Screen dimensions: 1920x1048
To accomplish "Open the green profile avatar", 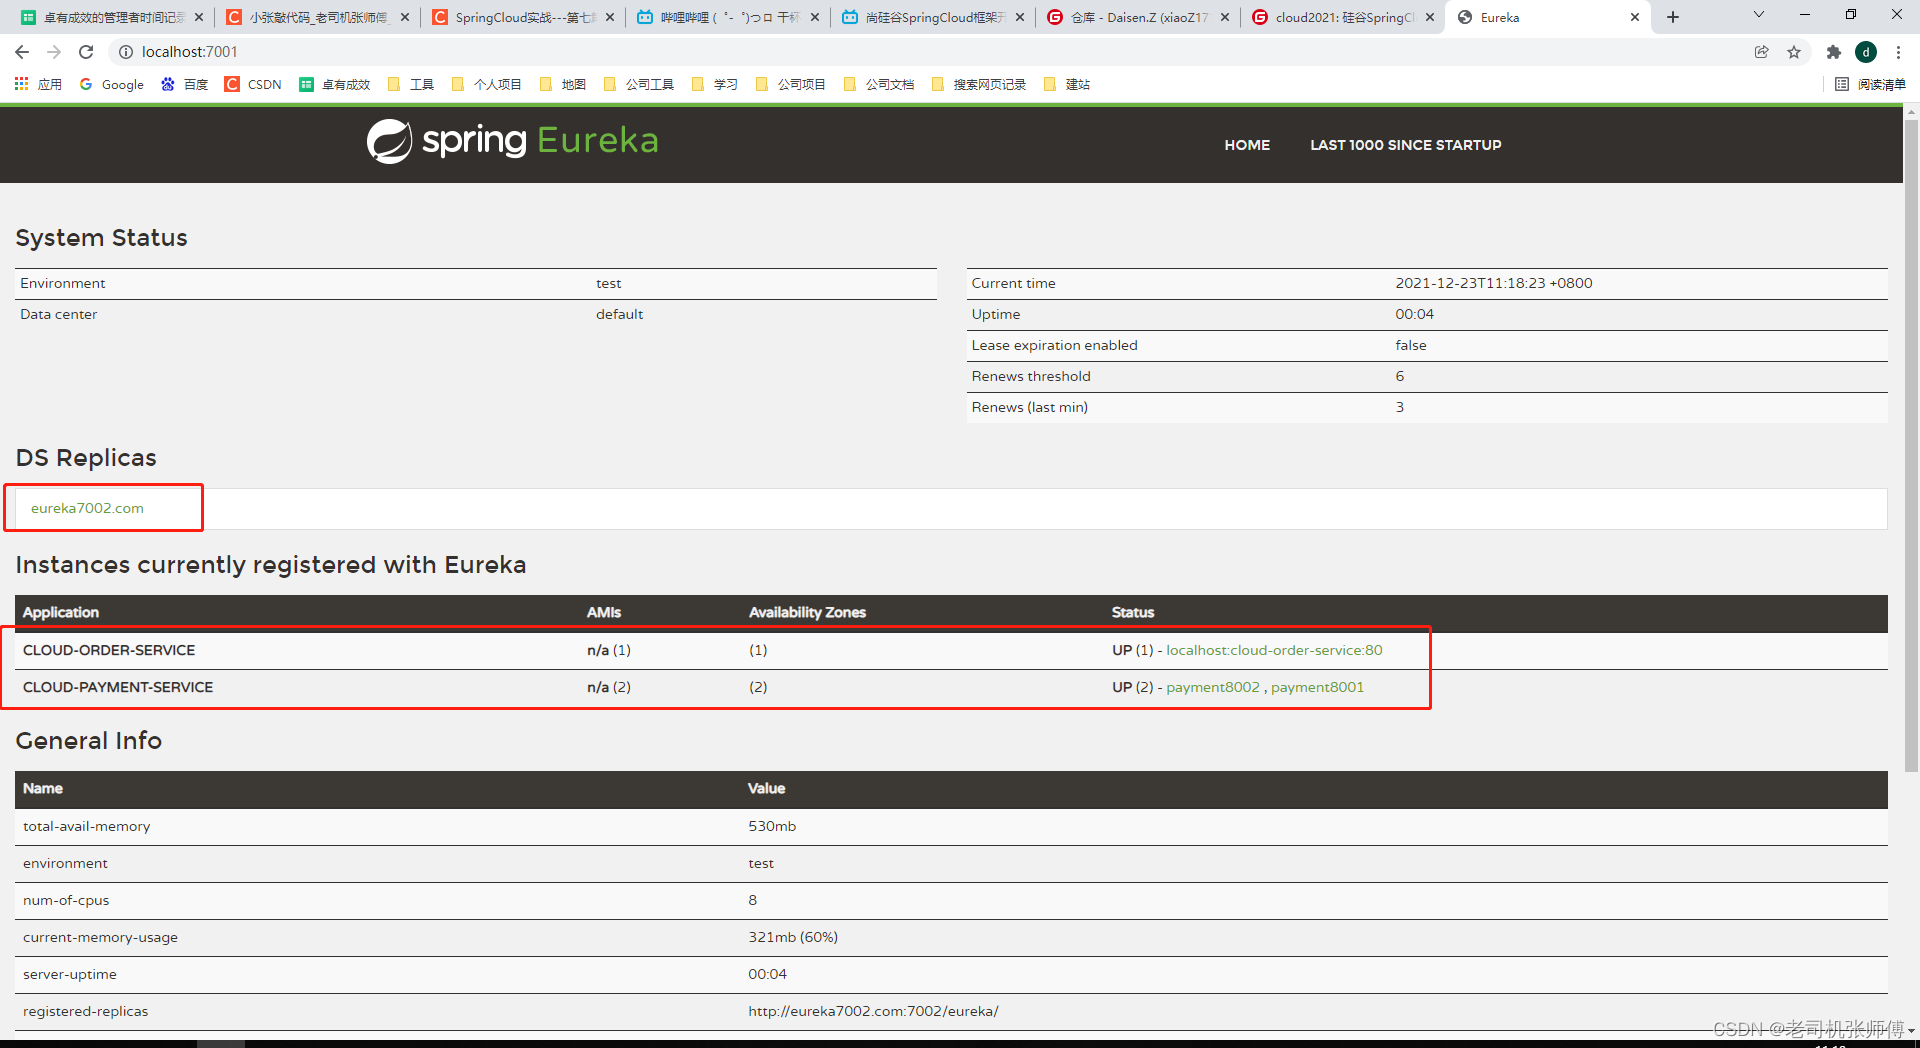I will coord(1866,52).
